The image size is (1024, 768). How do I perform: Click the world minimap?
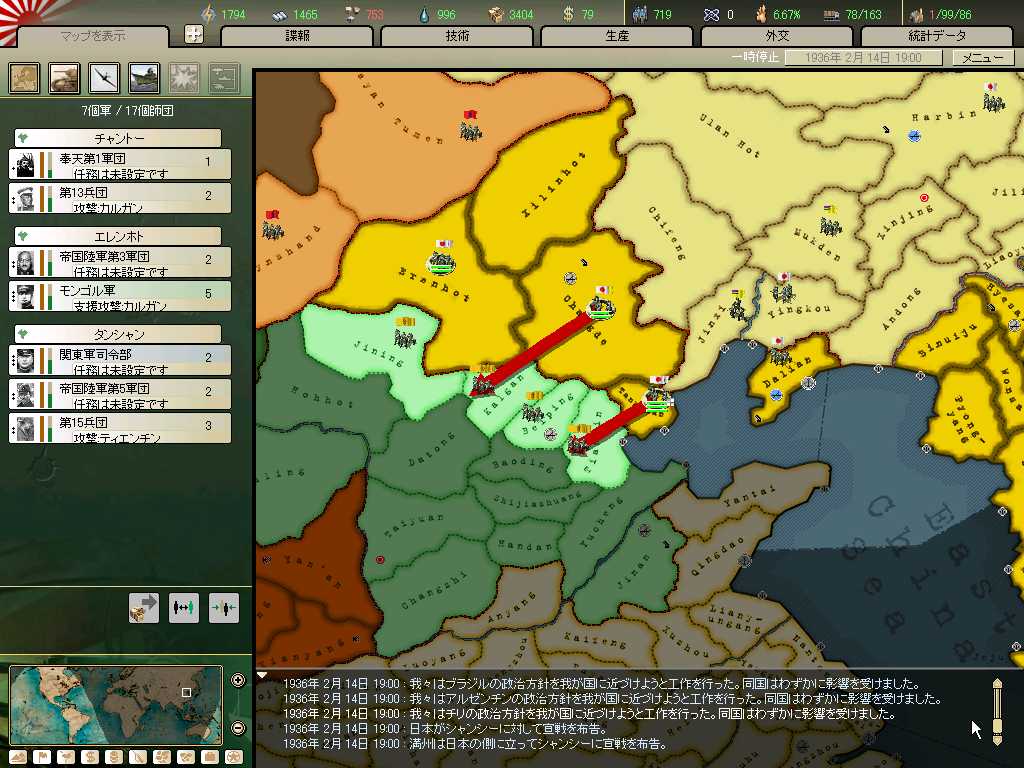coord(116,705)
